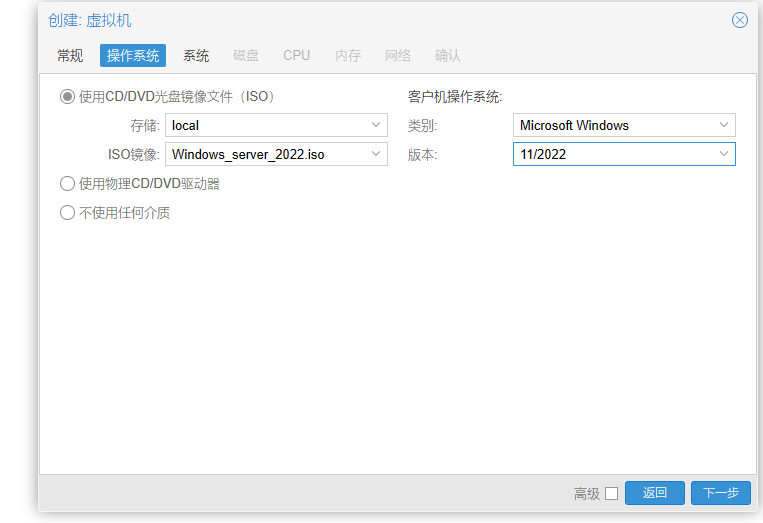Select the 操作系统 tab

[133, 55]
